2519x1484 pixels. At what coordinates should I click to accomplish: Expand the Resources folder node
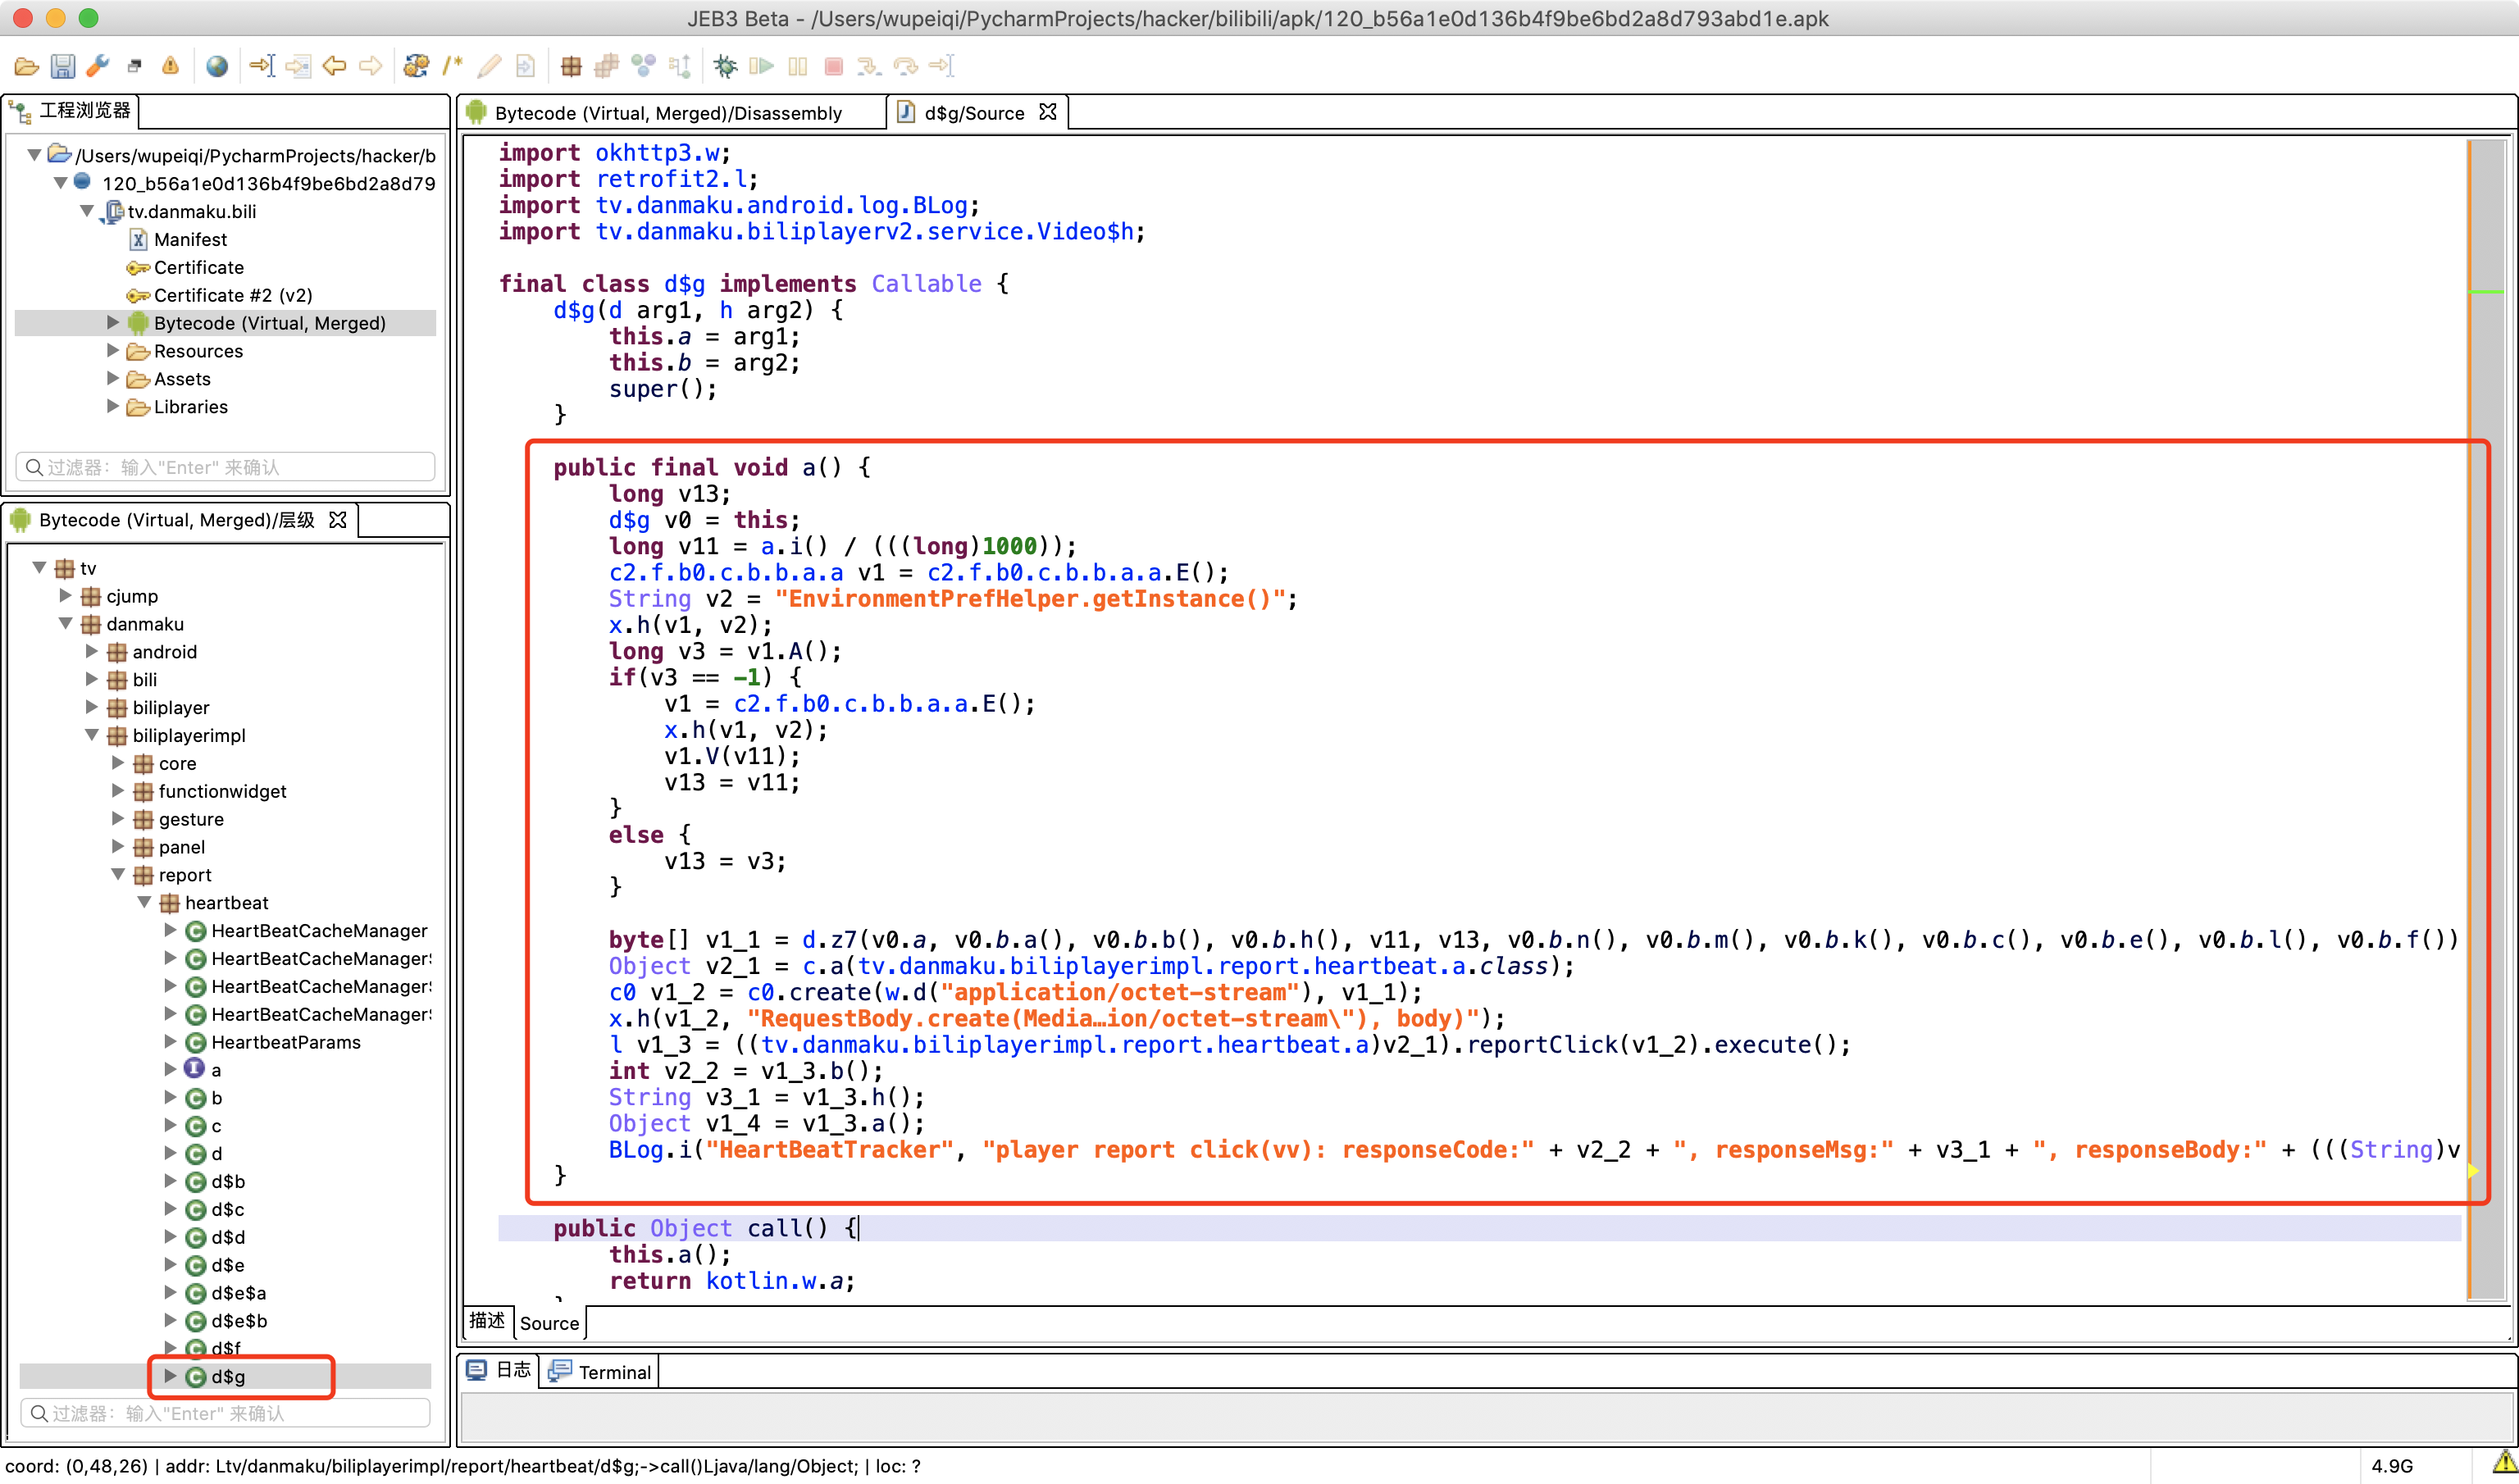[x=113, y=351]
